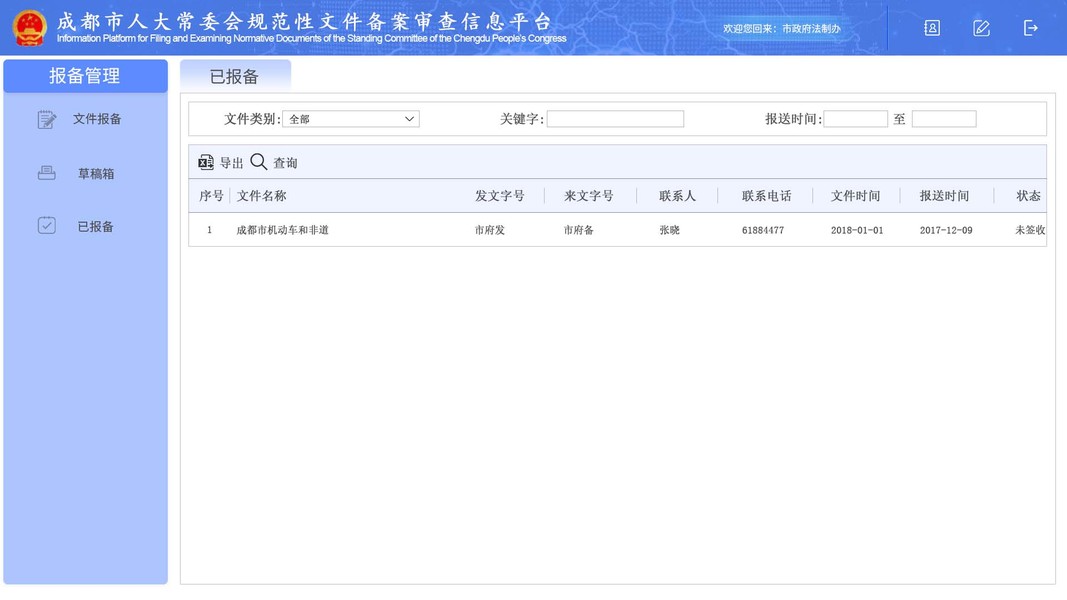Image resolution: width=1067 pixels, height=600 pixels.
Task: Click the platform title 成都市人大常委会规范性文件备案审查信息平台
Action: (304, 21)
